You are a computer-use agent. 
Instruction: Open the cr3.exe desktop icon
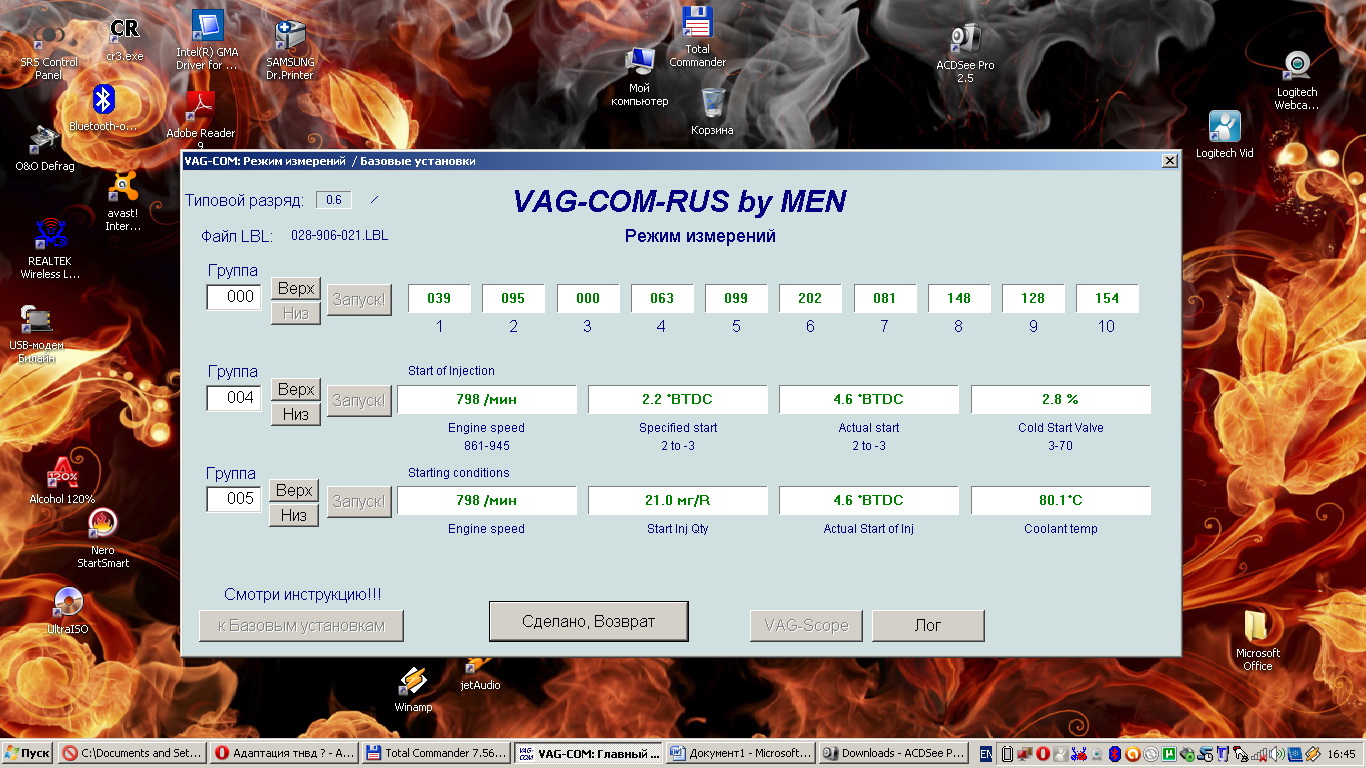[124, 40]
